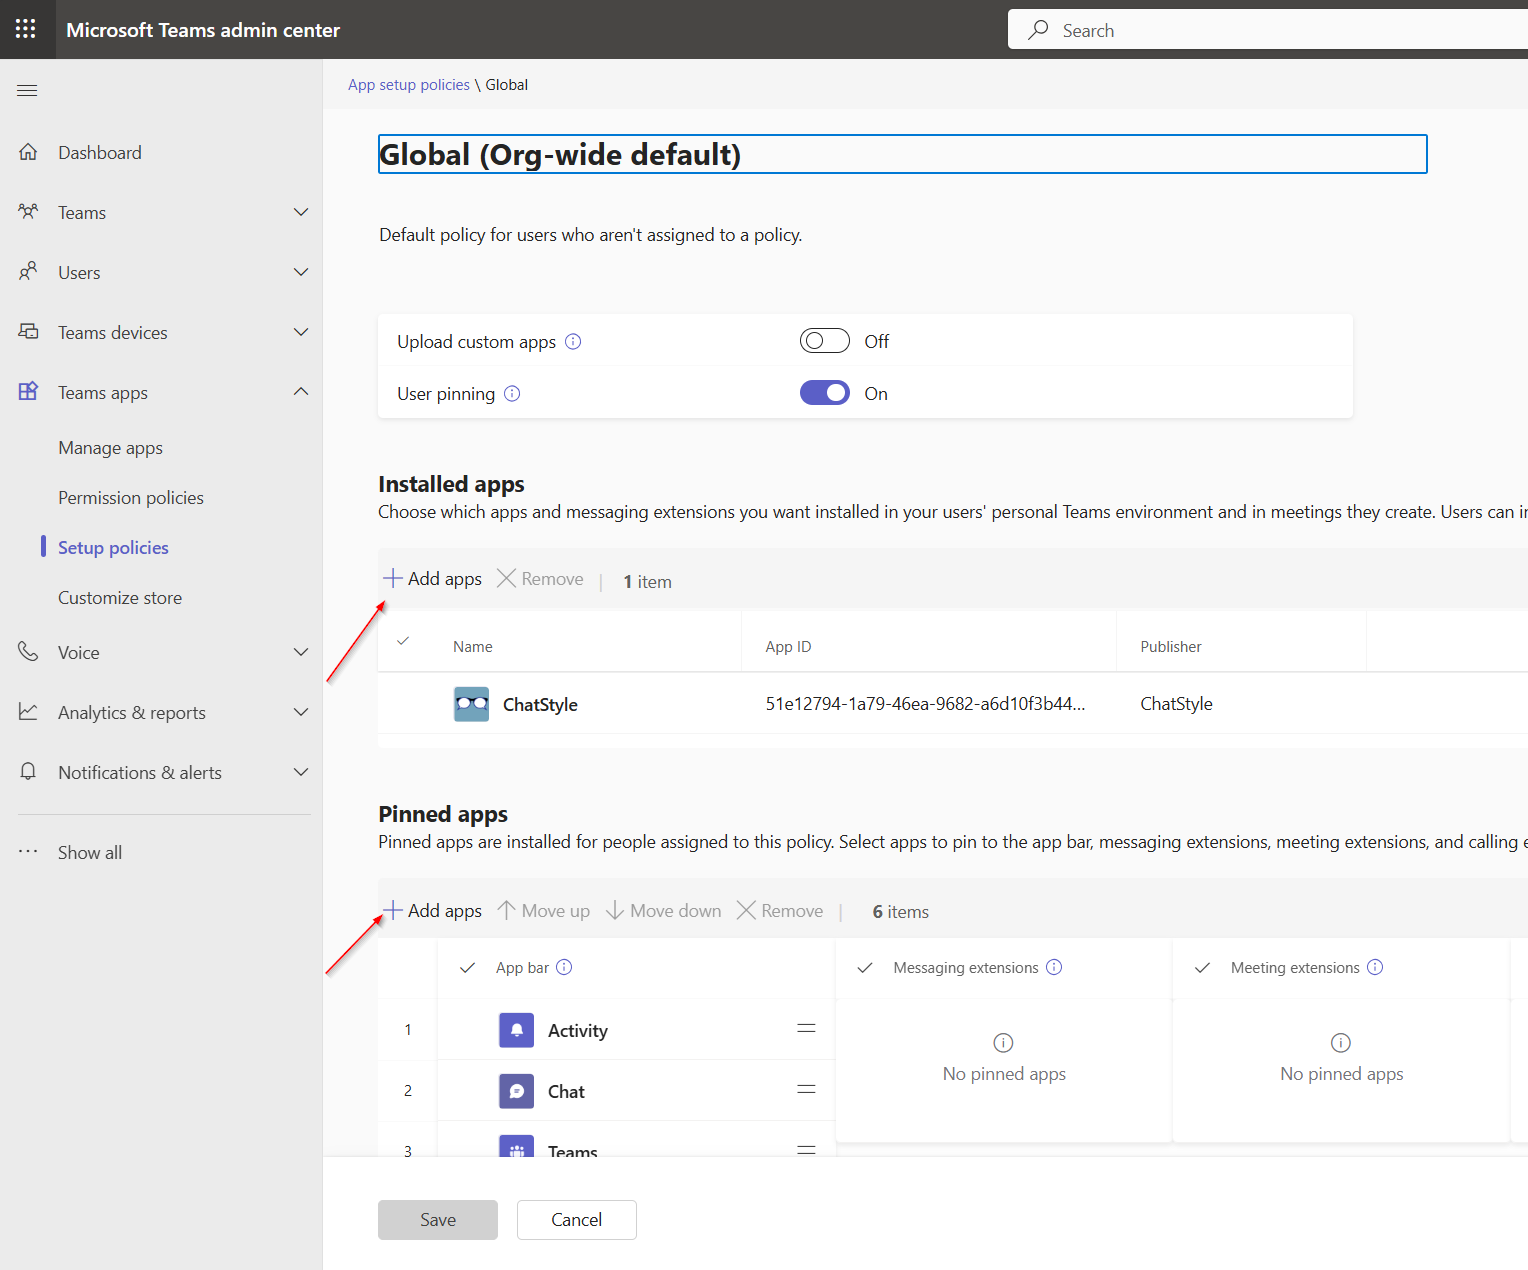Click Remove in Pinned apps toolbar
Screen dimensions: 1528x1270
(780, 911)
